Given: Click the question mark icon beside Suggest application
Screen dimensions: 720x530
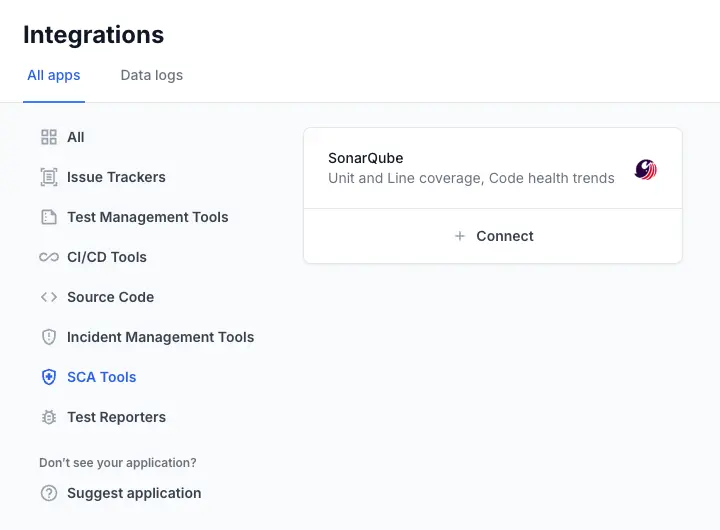Looking at the screenshot, I should (49, 493).
